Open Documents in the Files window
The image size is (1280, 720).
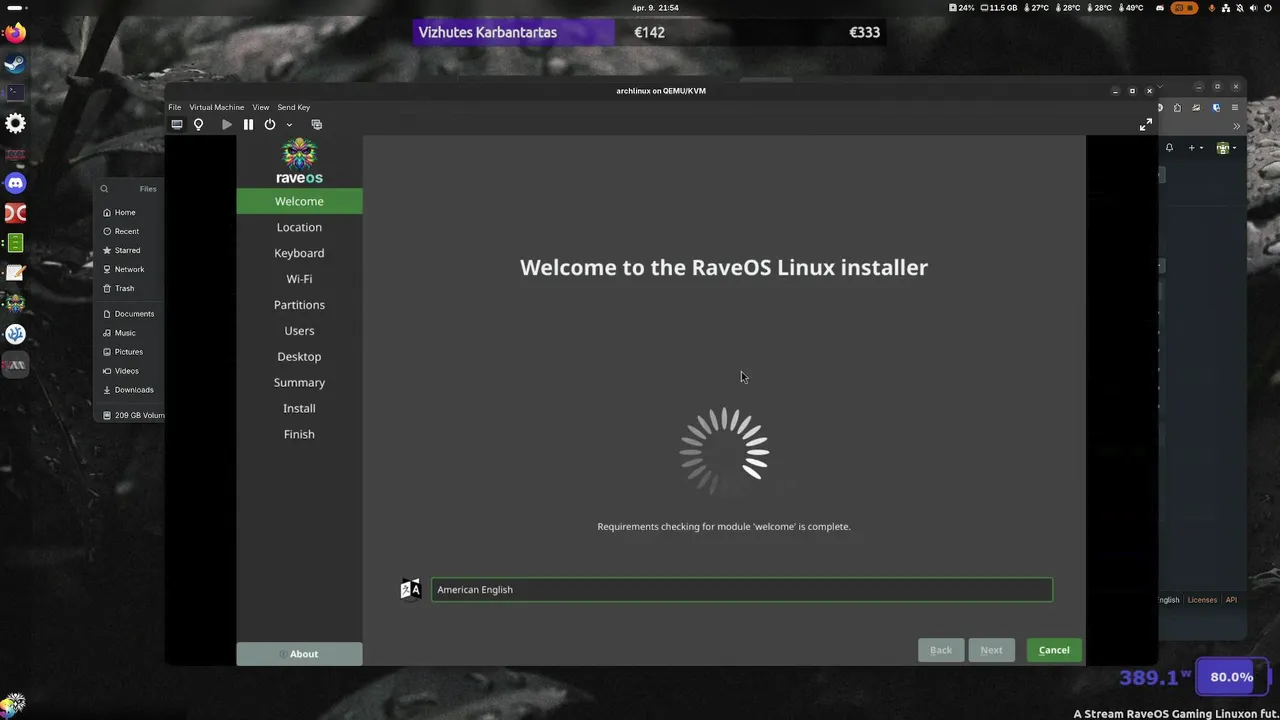tap(134, 314)
